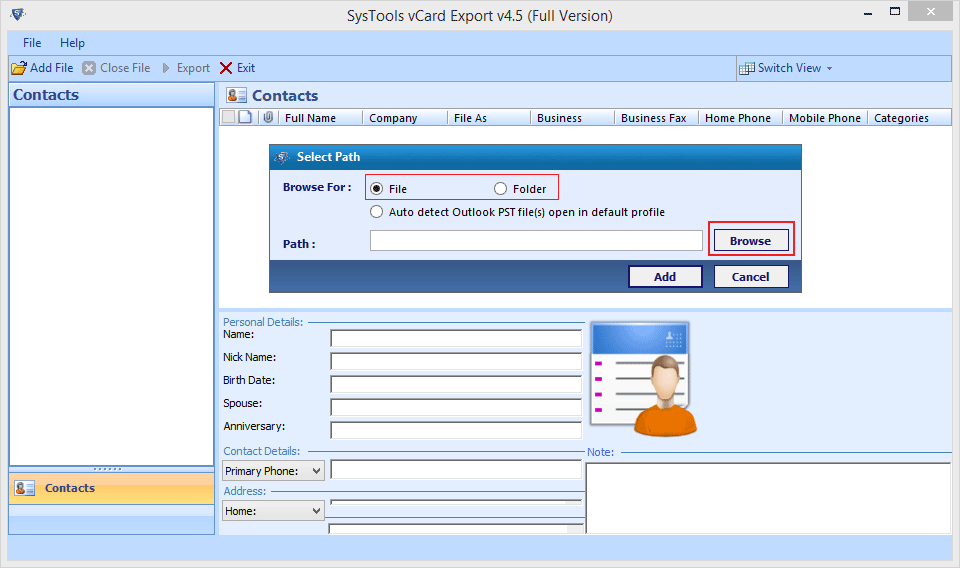This screenshot has height=568, width=960.
Task: Maximize the vCard Export window
Action: coord(894,12)
